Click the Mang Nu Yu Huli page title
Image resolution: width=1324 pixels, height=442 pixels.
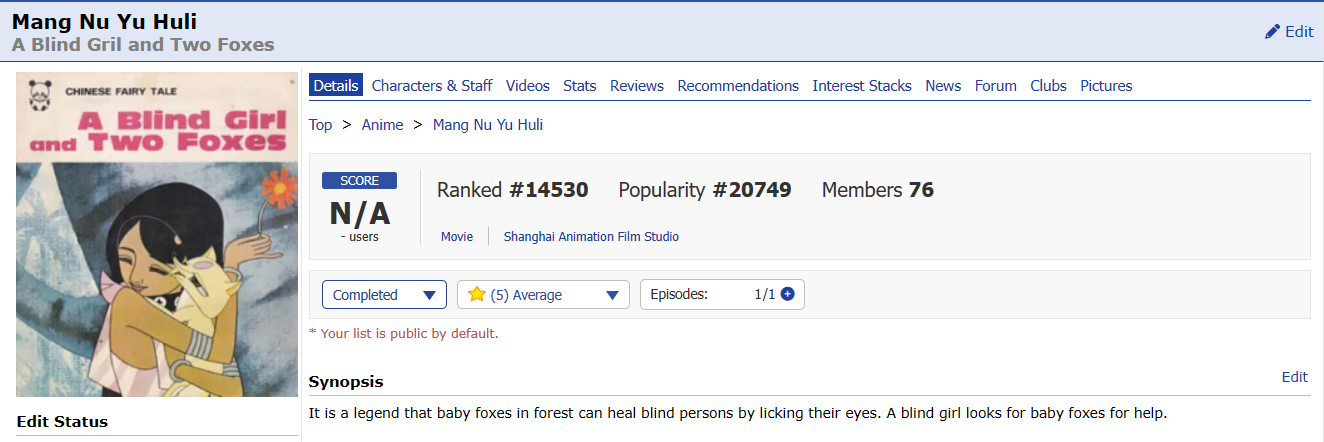(x=105, y=20)
